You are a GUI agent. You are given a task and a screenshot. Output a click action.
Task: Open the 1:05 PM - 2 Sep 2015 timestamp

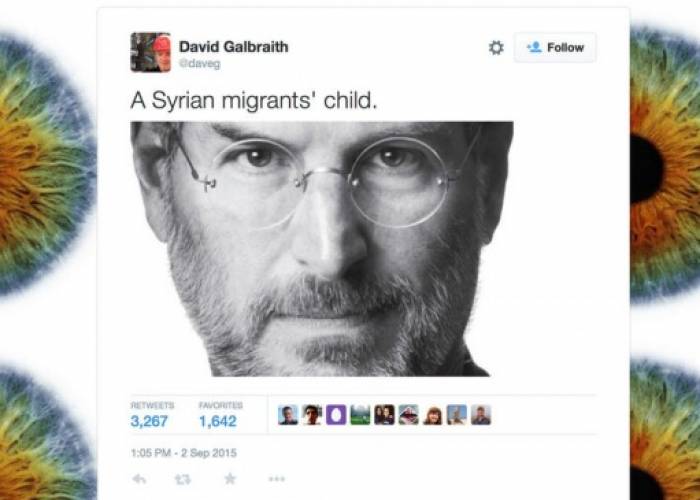(183, 453)
